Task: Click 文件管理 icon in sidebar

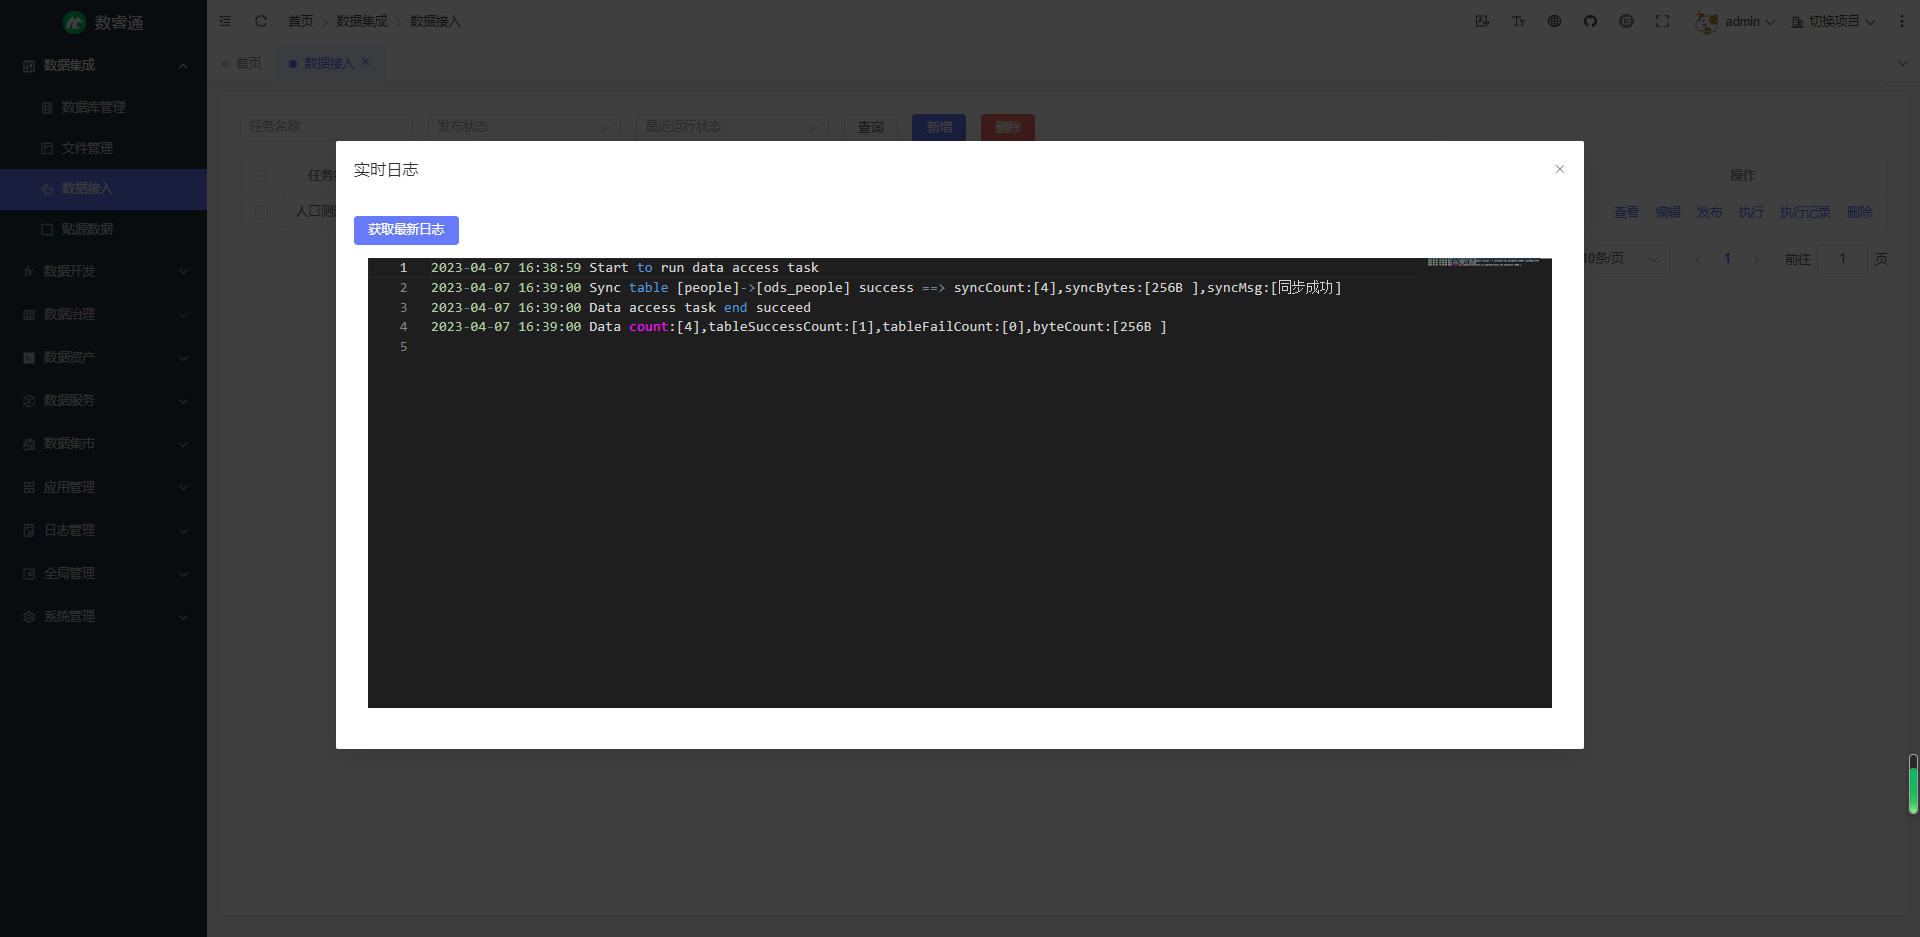Action: pos(47,148)
